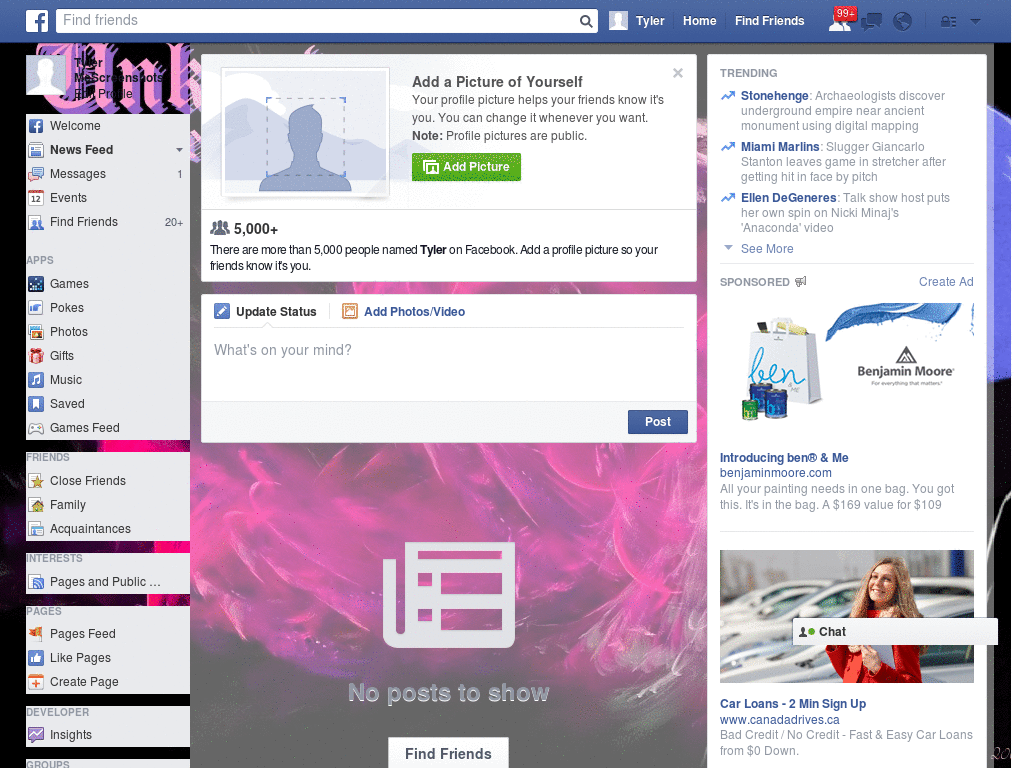
Task: Open the Chat bar
Action: (895, 632)
